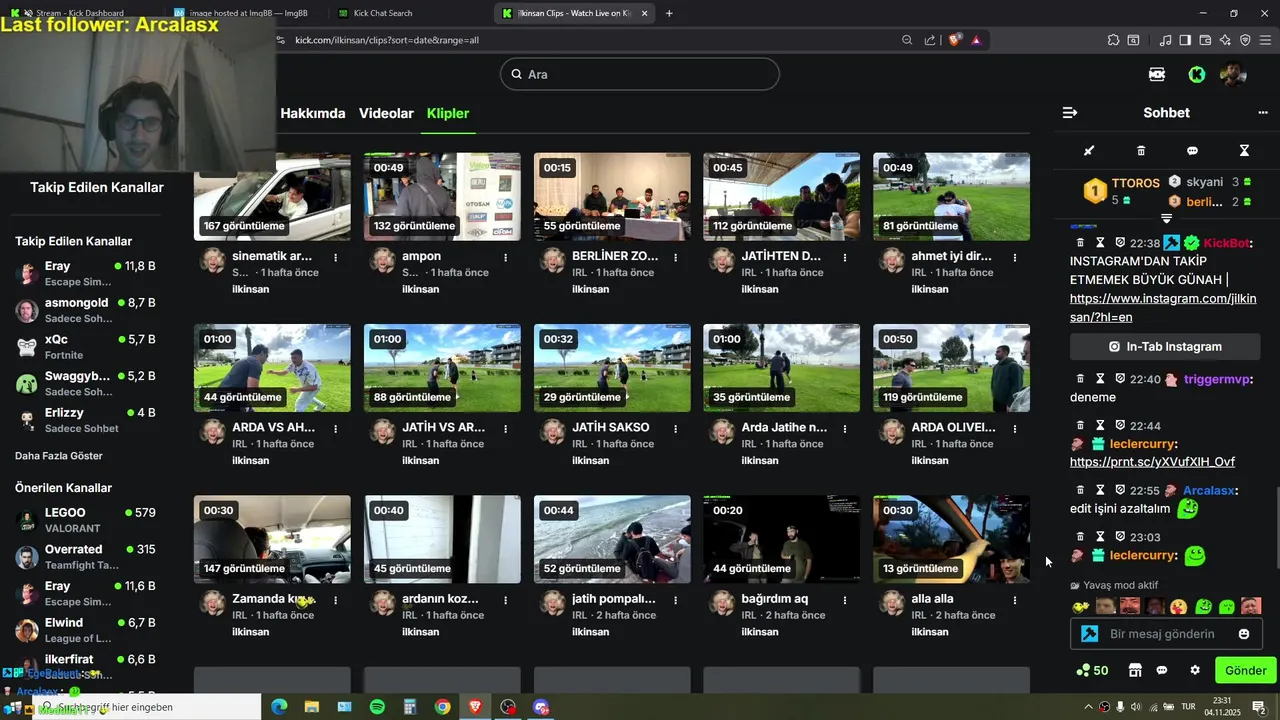
Task: Click the trash icon in chat toolbar
Action: [x=1141, y=151]
